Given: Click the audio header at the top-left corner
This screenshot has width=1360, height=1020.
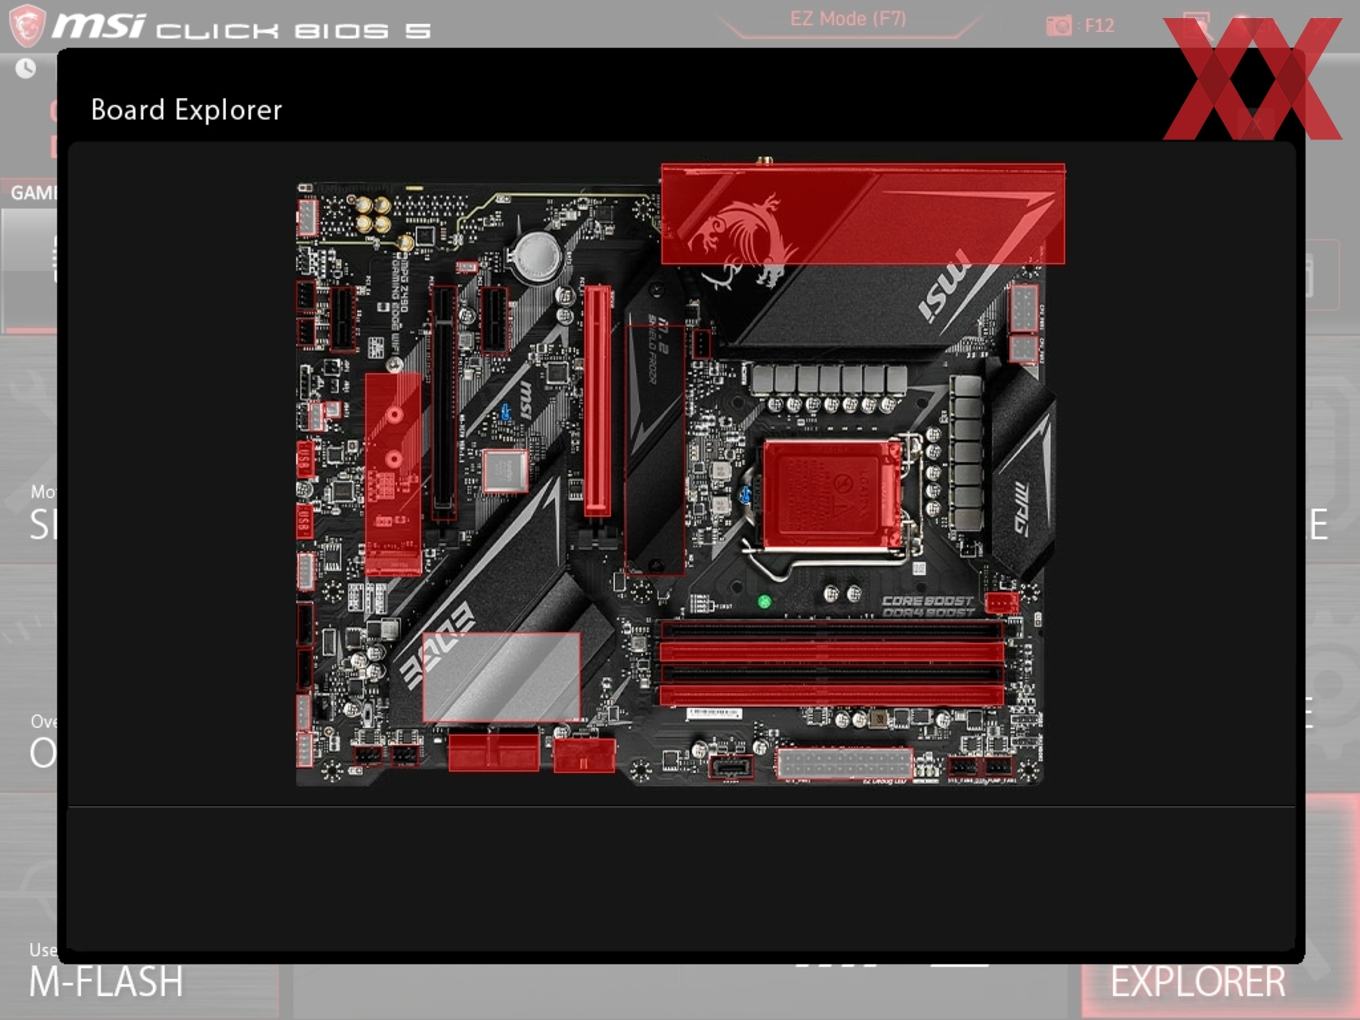Looking at the screenshot, I should point(307,217).
